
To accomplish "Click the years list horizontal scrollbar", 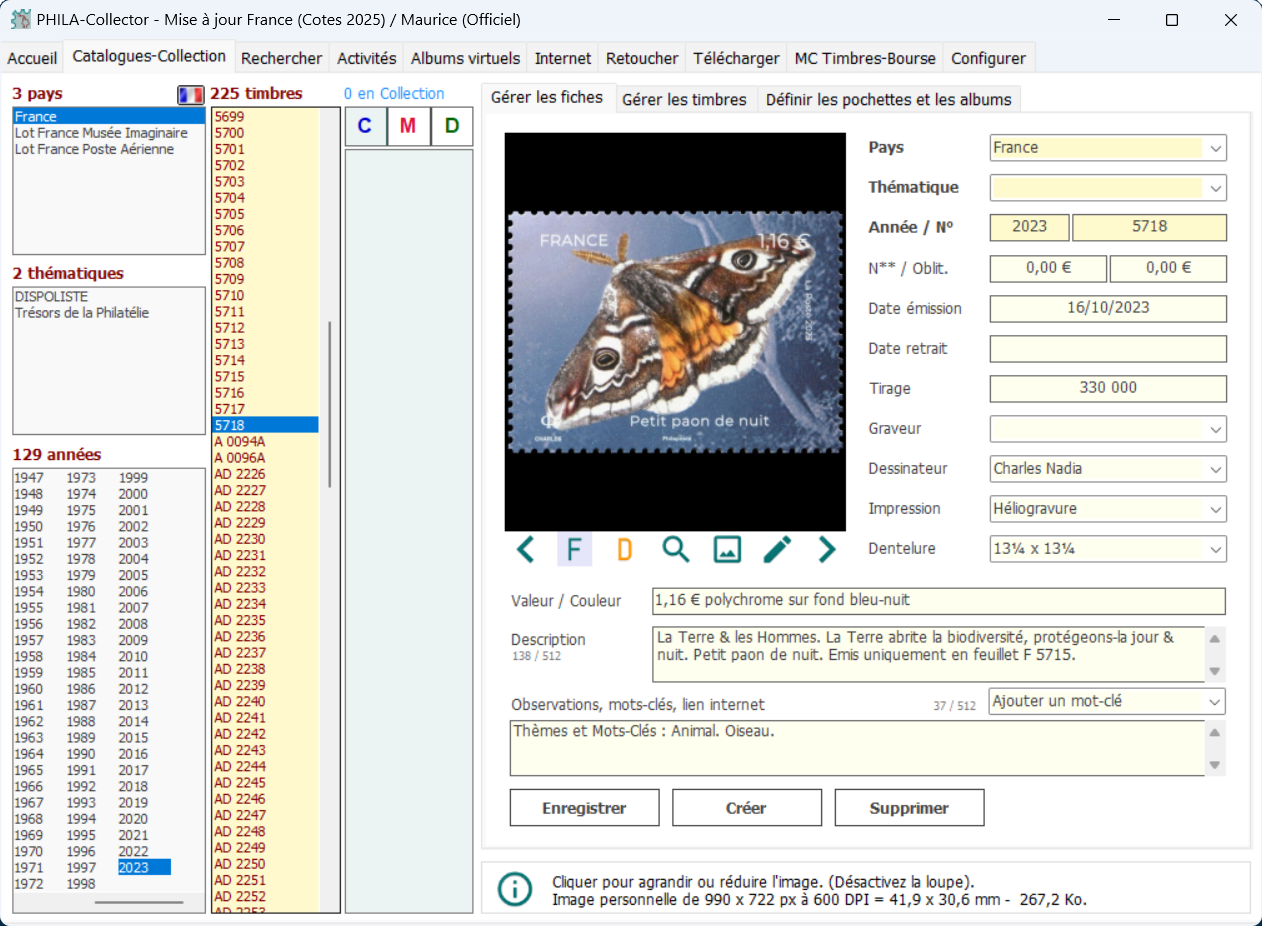I will coord(139,901).
